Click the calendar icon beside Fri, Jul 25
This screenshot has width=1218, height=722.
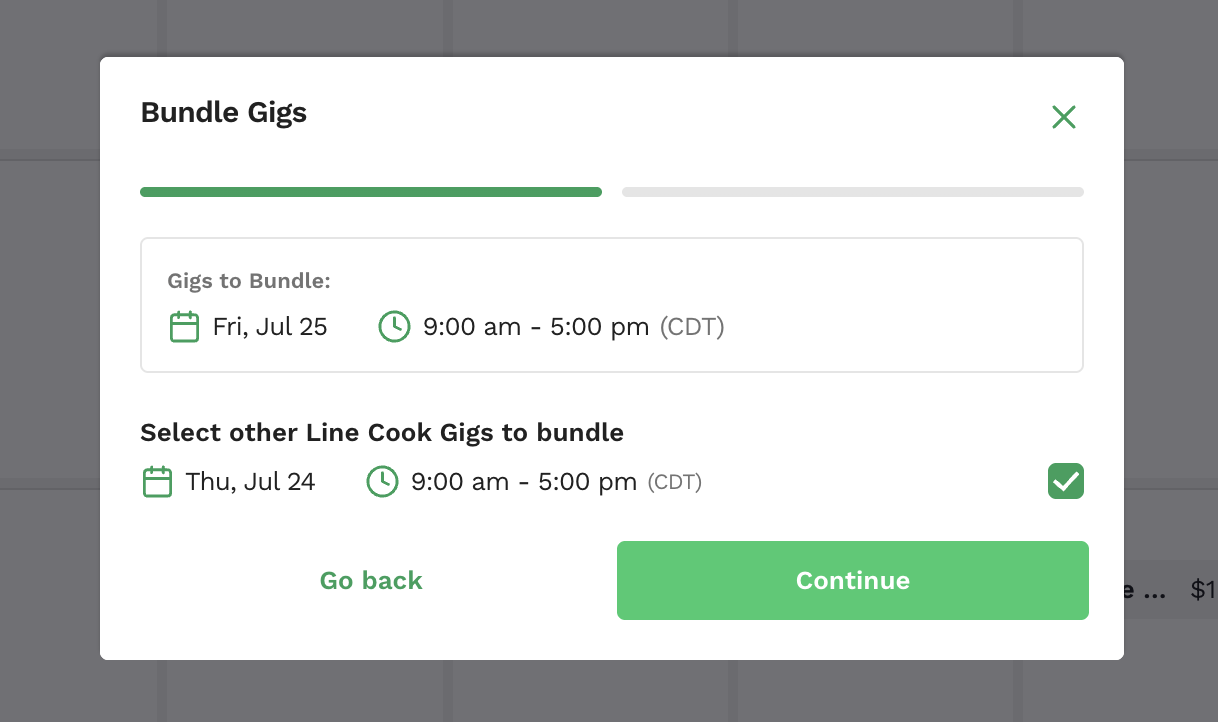tap(184, 327)
